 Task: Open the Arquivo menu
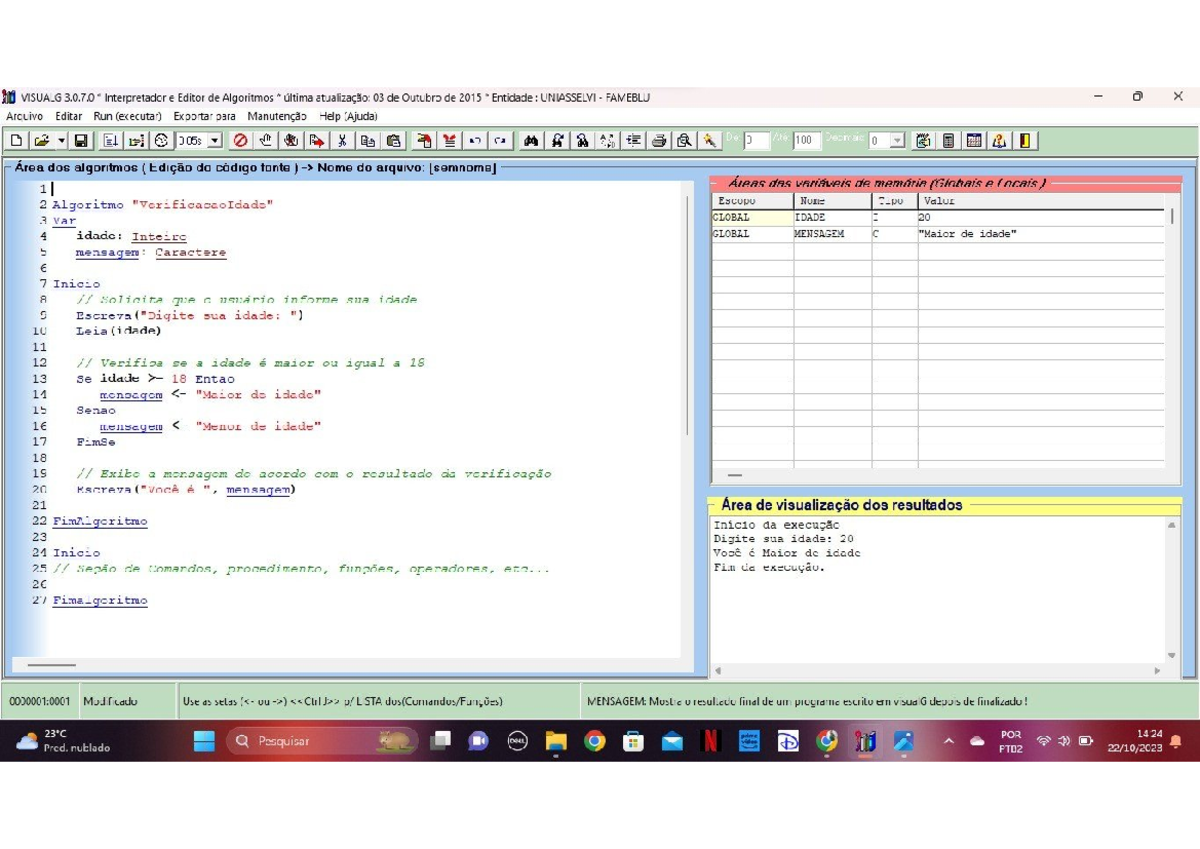24,116
